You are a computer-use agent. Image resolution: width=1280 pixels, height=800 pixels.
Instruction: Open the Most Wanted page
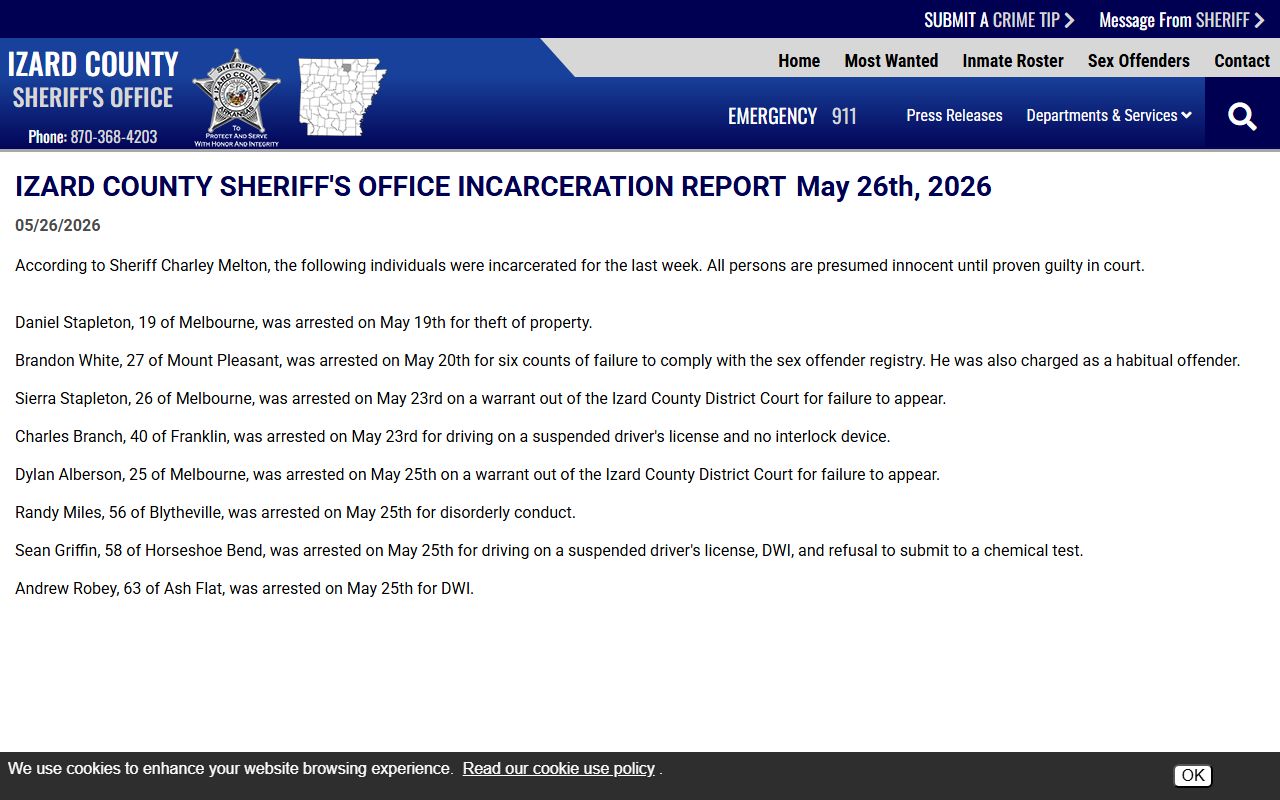point(891,61)
